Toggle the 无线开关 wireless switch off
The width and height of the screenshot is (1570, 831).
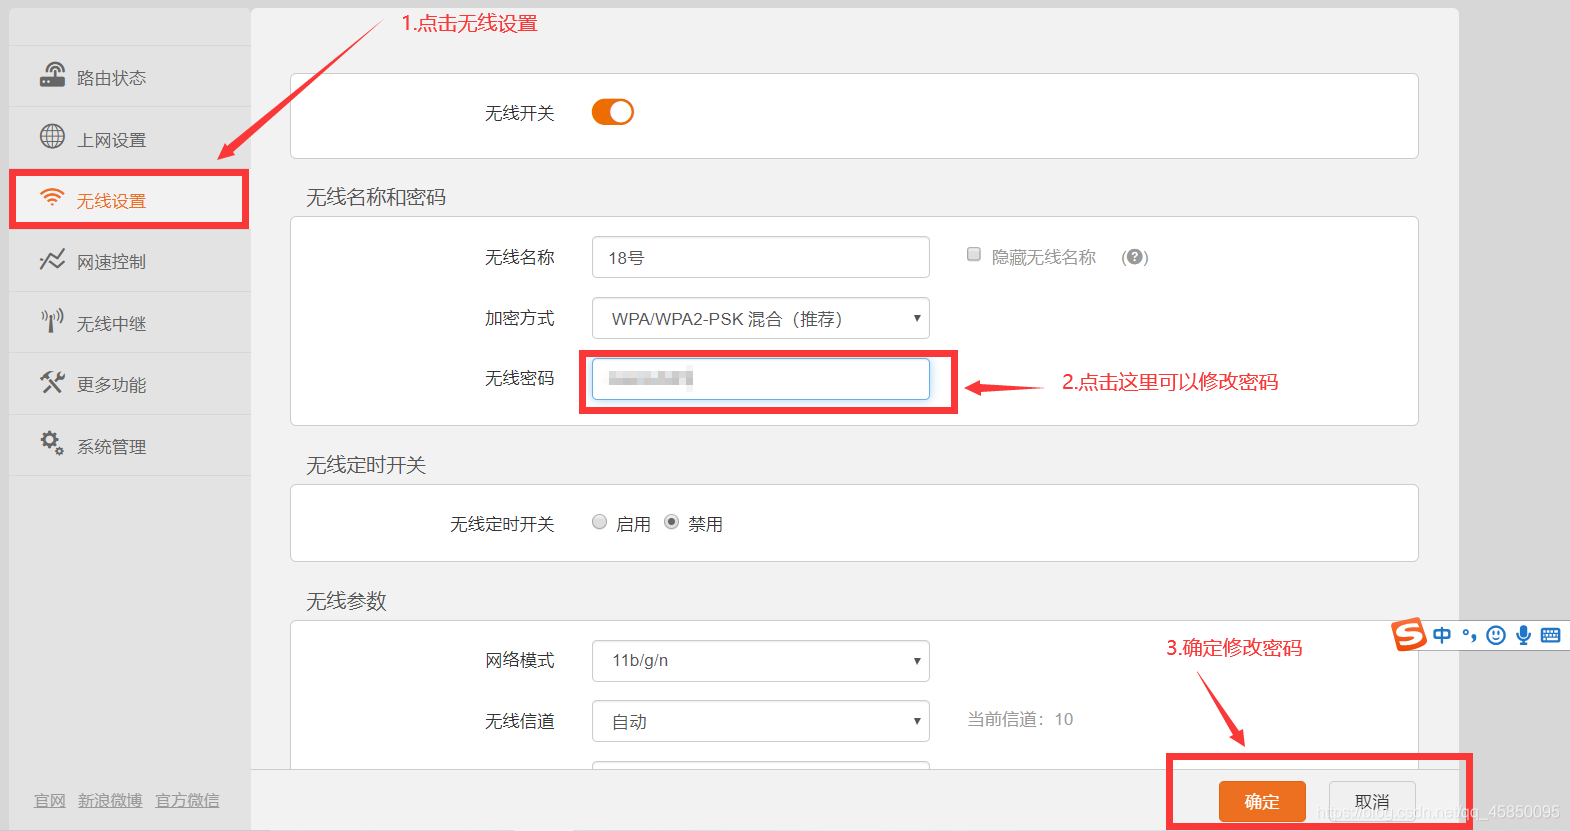click(x=613, y=112)
